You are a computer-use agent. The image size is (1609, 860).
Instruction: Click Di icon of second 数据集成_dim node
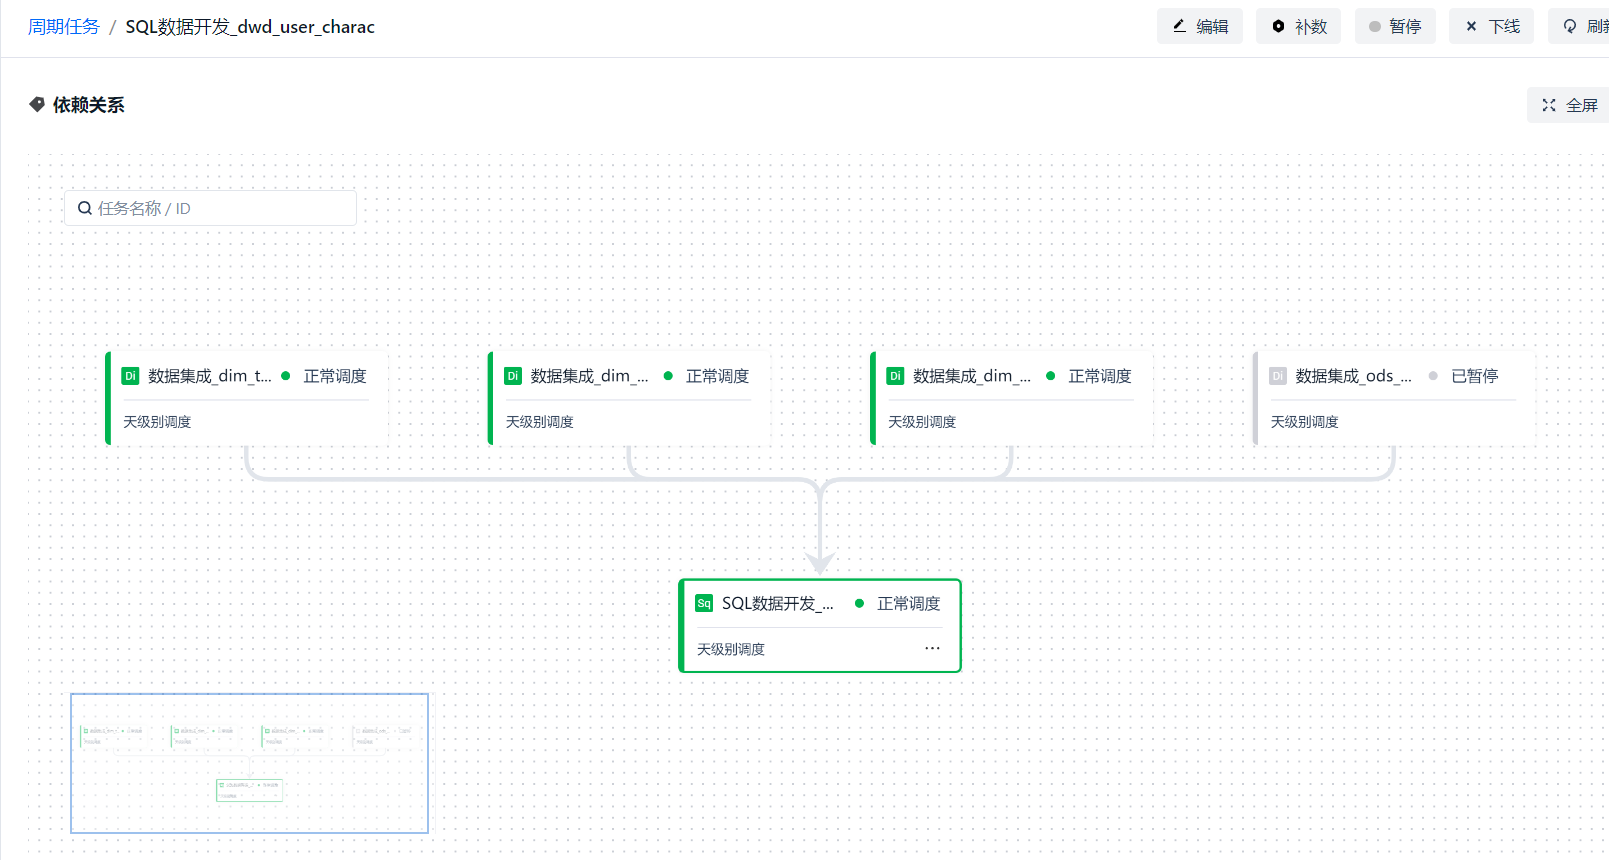(513, 376)
